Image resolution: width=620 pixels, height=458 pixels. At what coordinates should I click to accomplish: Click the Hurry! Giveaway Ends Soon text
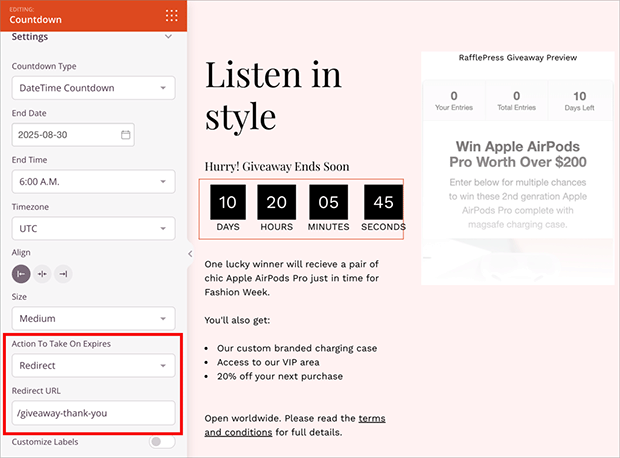pyautogui.click(x=277, y=167)
